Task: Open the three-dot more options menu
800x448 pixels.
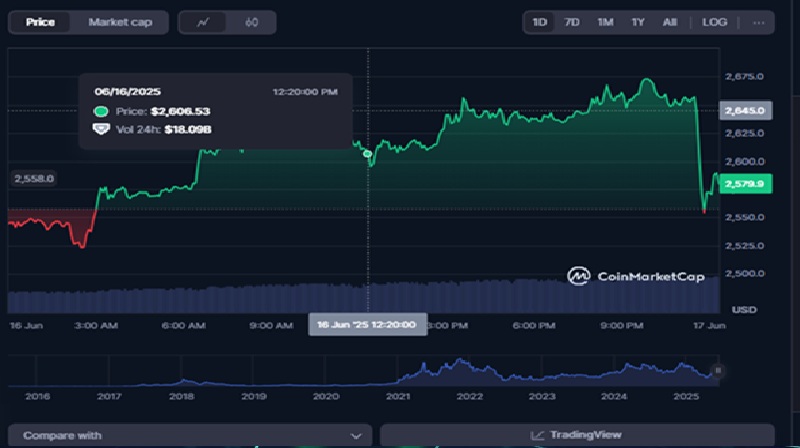Action: click(x=758, y=22)
